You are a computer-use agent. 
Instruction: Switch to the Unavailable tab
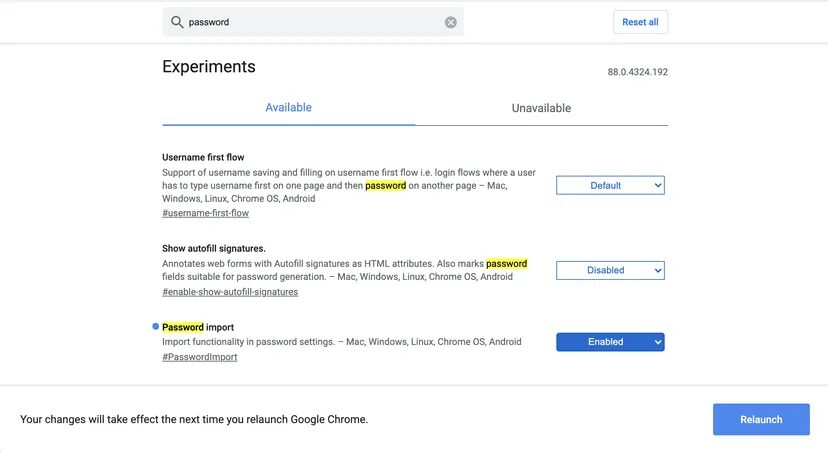pyautogui.click(x=541, y=108)
